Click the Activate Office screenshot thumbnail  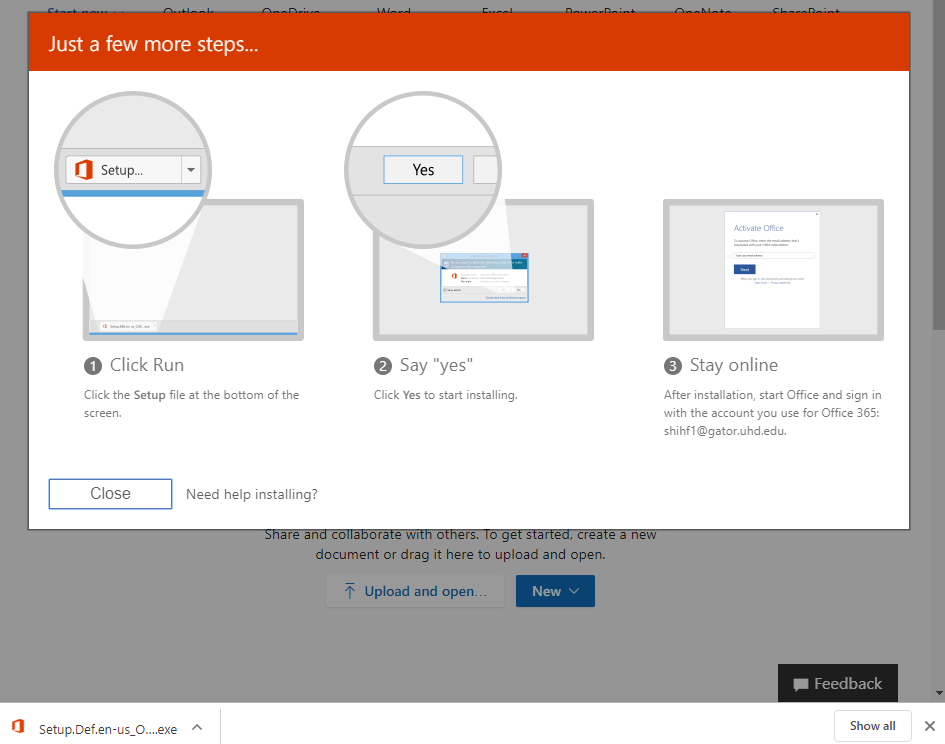pyautogui.click(x=772, y=270)
